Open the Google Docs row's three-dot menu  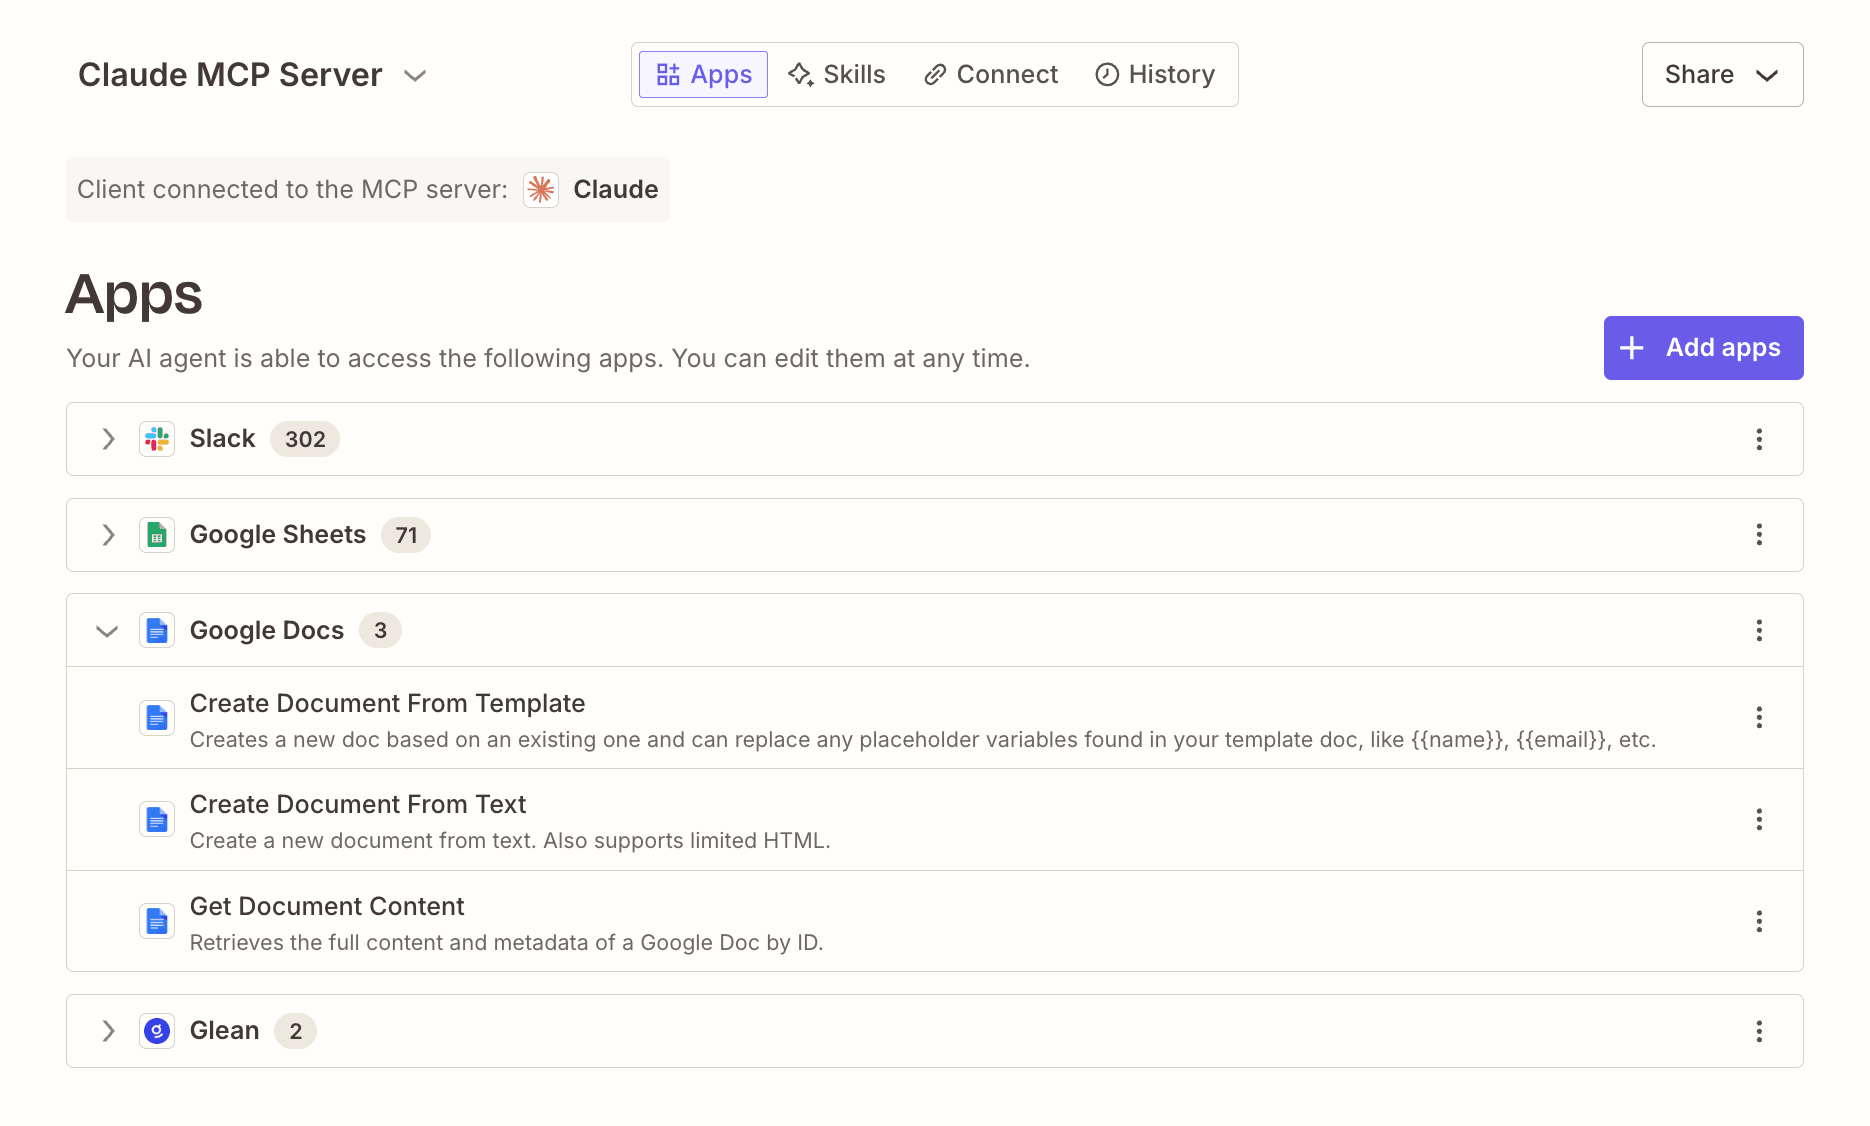1759,630
